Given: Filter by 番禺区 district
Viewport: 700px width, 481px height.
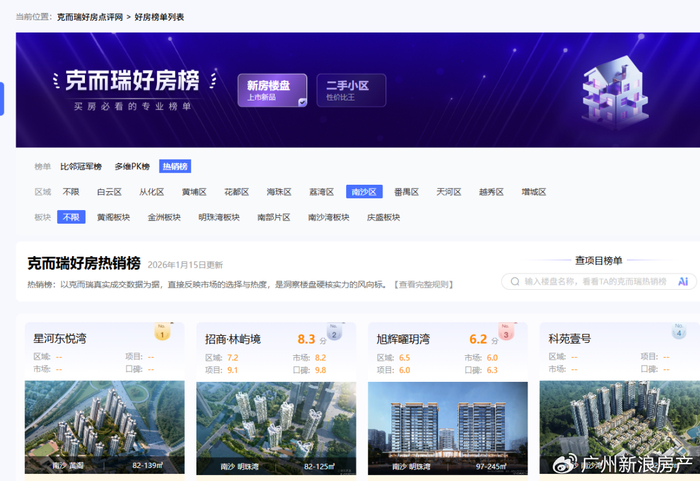Looking at the screenshot, I should click(407, 192).
